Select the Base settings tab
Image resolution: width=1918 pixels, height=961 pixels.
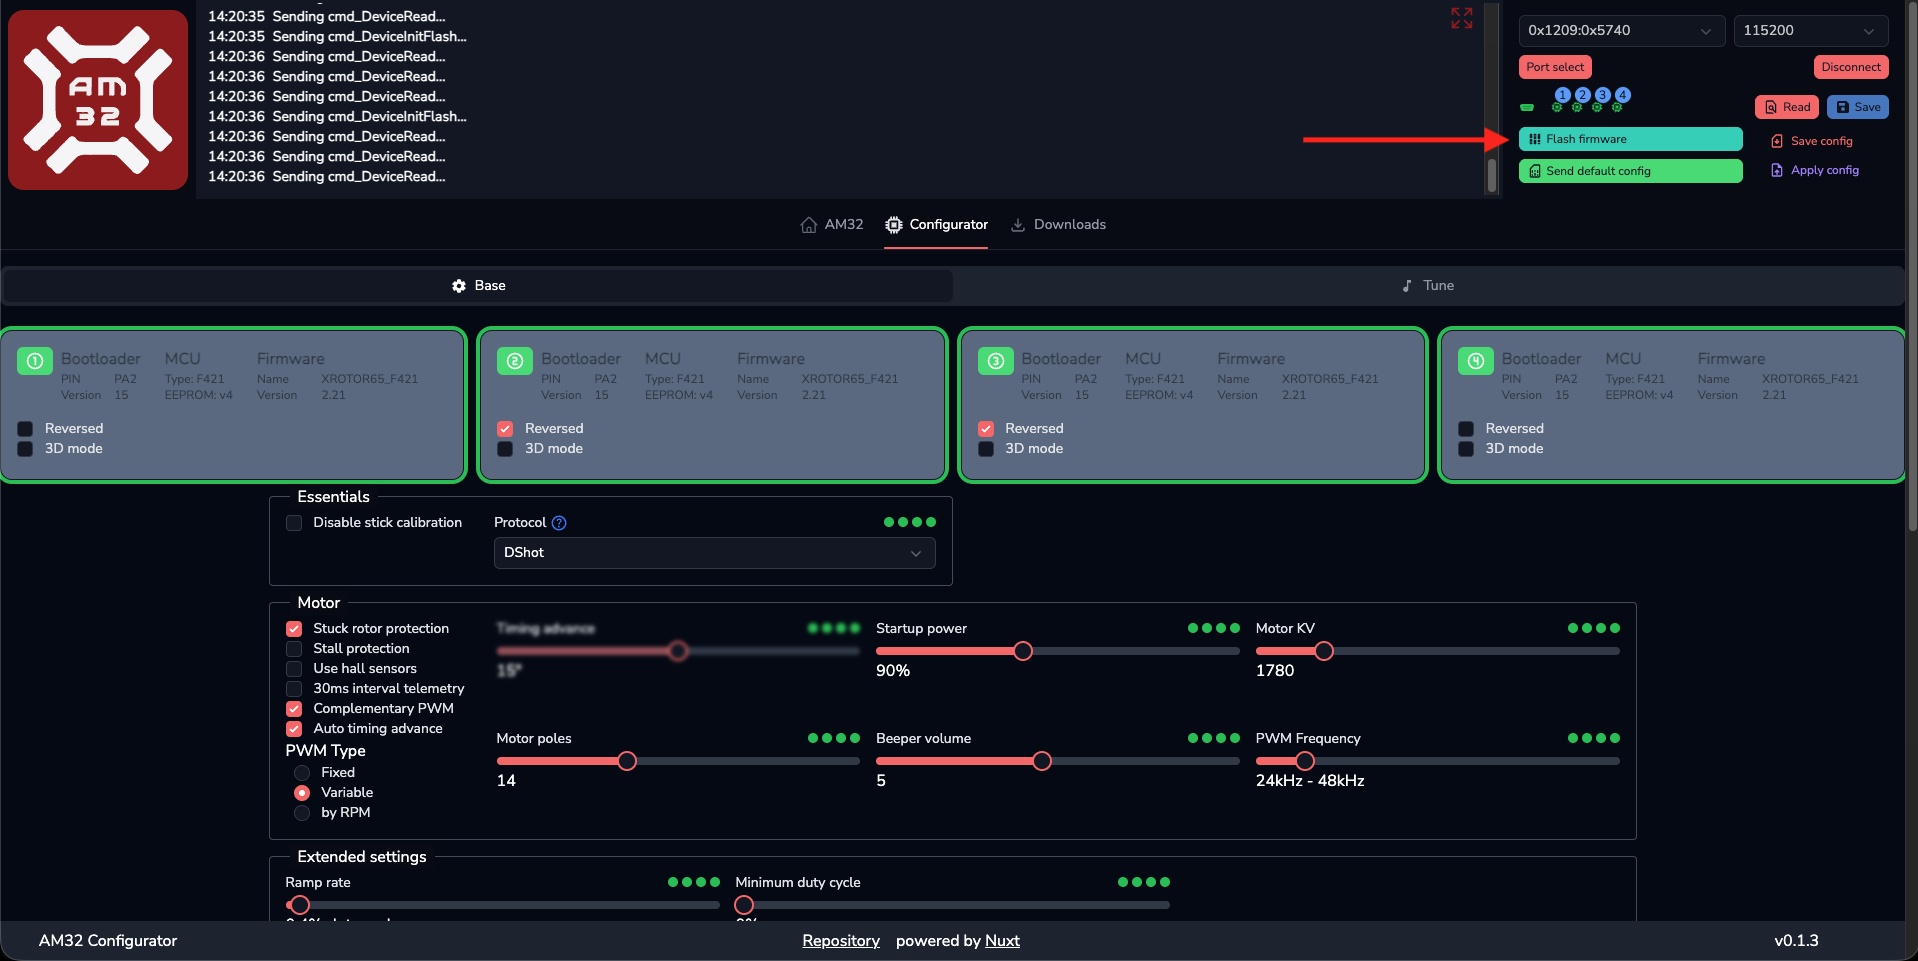tap(478, 286)
